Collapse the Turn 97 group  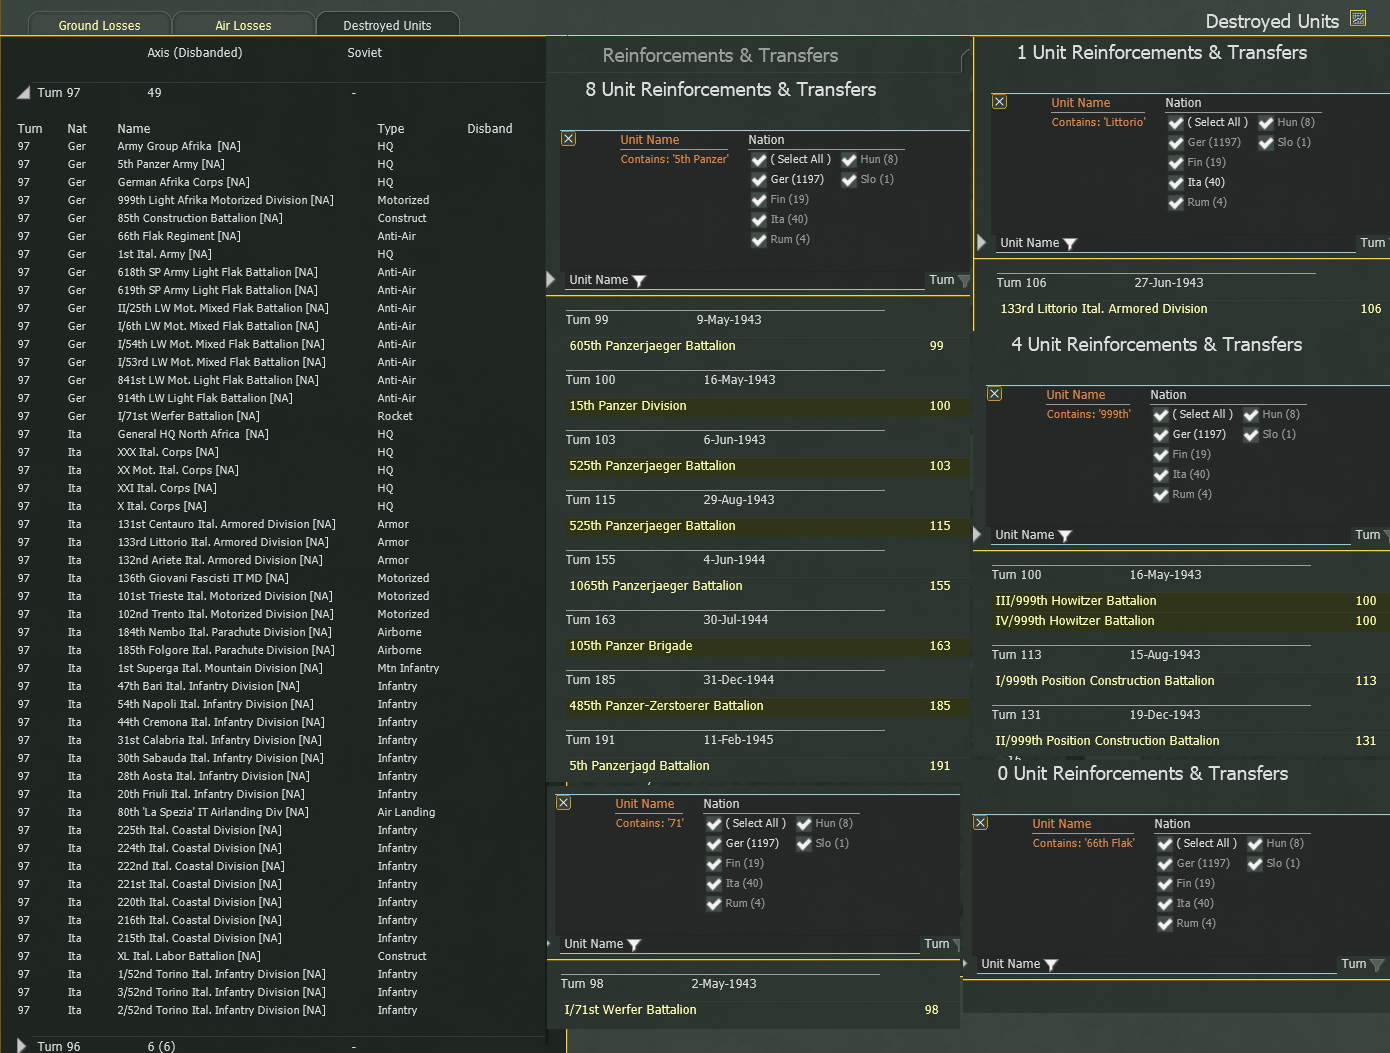pyautogui.click(x=23, y=93)
